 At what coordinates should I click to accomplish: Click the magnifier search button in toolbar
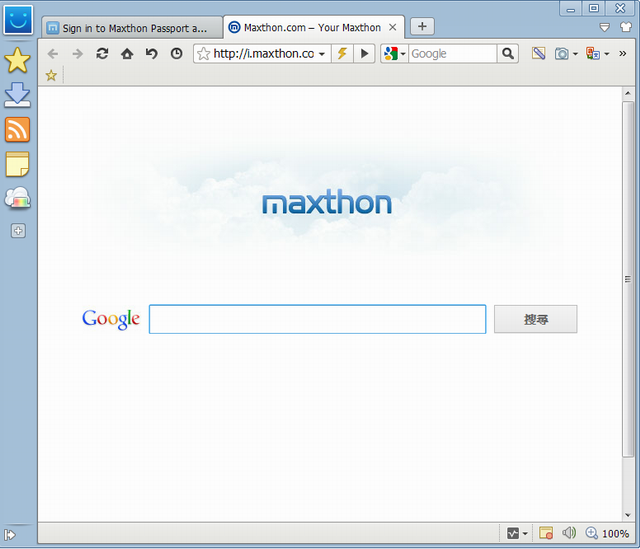coord(508,53)
